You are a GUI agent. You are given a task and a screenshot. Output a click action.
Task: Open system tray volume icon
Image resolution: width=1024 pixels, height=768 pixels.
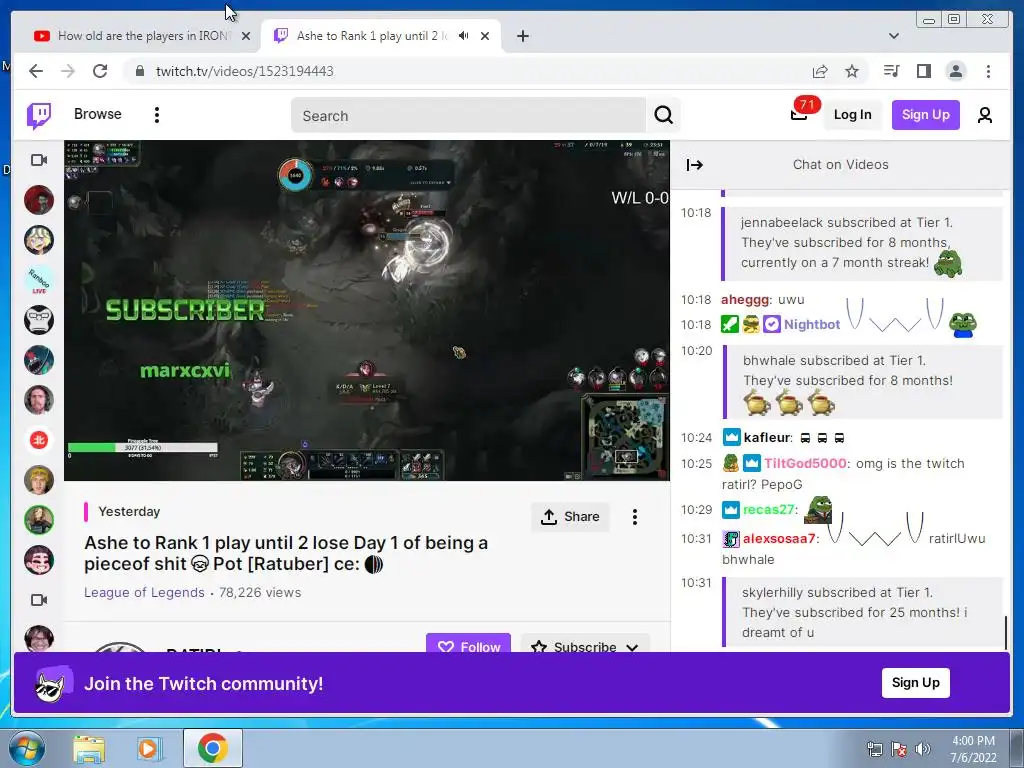[x=922, y=749]
